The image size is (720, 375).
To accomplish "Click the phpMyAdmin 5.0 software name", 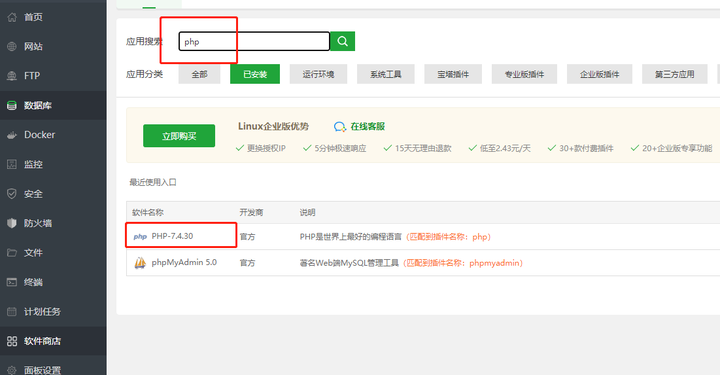I will [184, 263].
